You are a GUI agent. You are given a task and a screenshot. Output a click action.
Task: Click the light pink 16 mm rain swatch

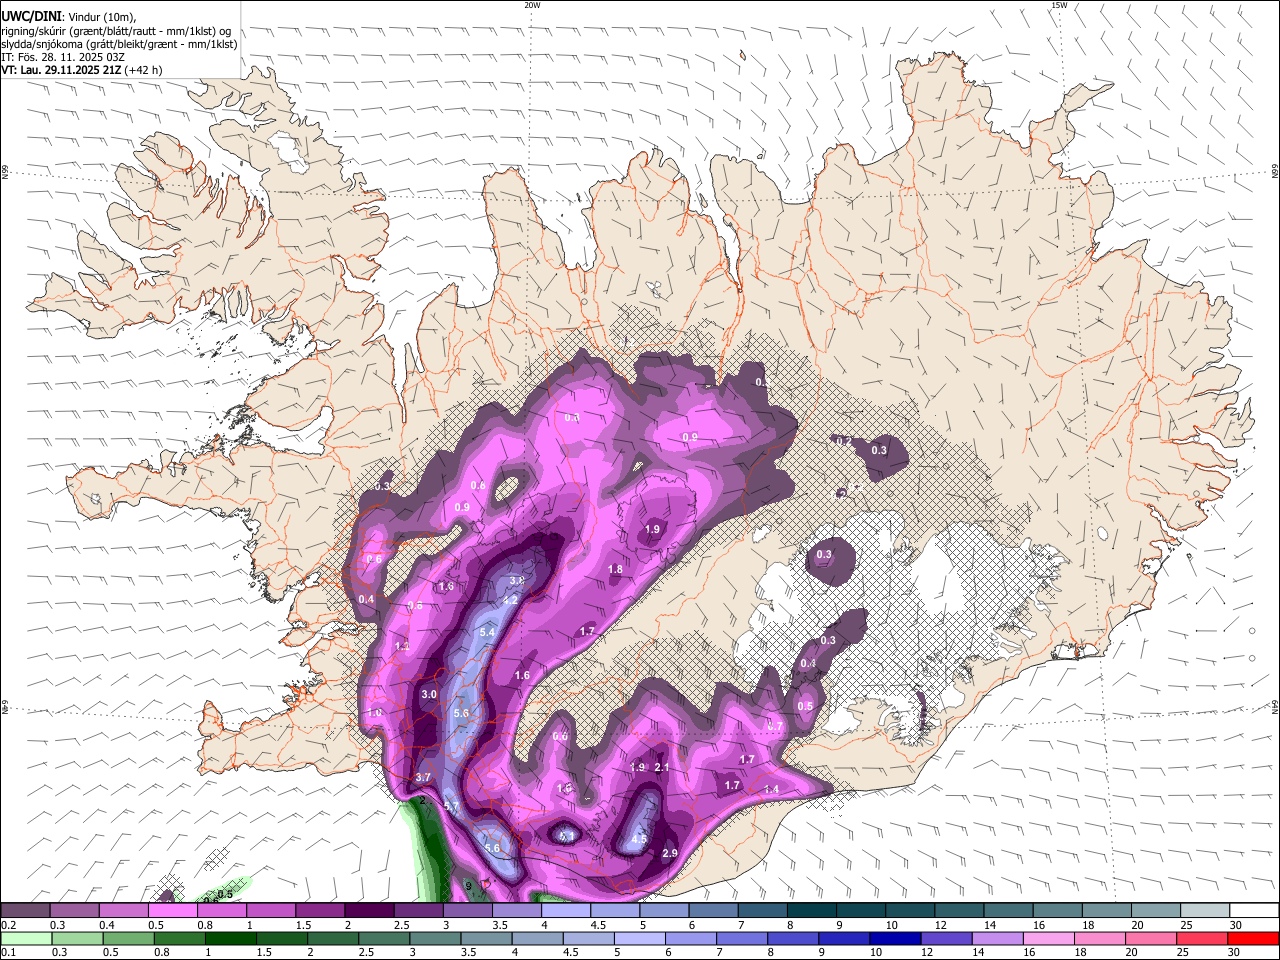click(1049, 939)
